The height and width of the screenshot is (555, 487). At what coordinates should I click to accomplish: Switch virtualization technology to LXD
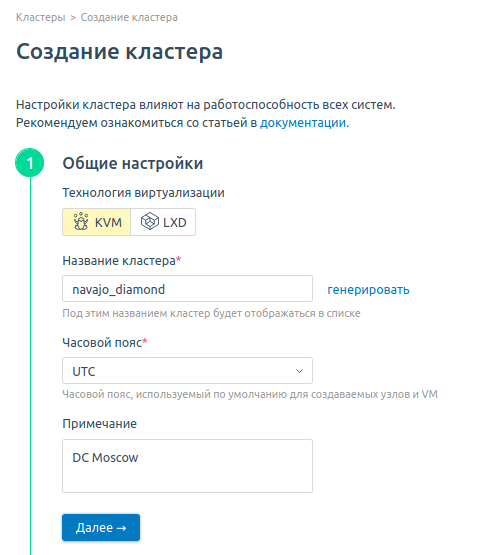coord(163,222)
